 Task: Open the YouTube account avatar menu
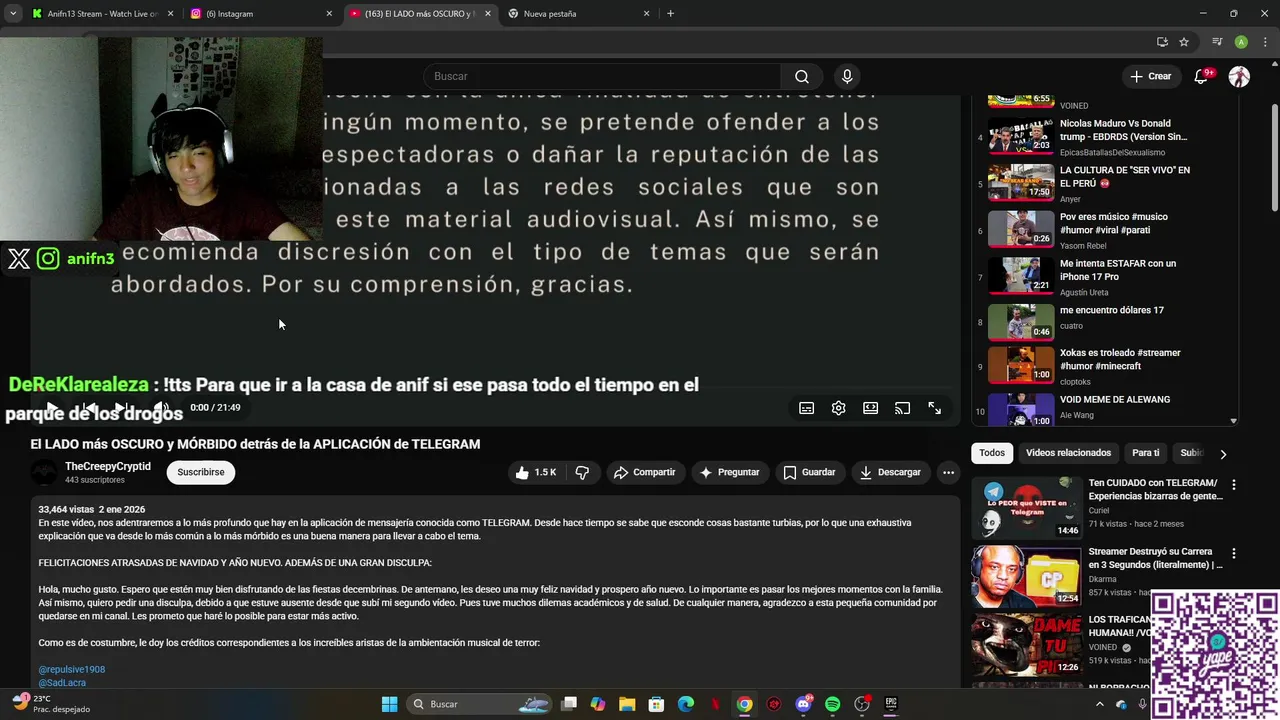[1239, 77]
